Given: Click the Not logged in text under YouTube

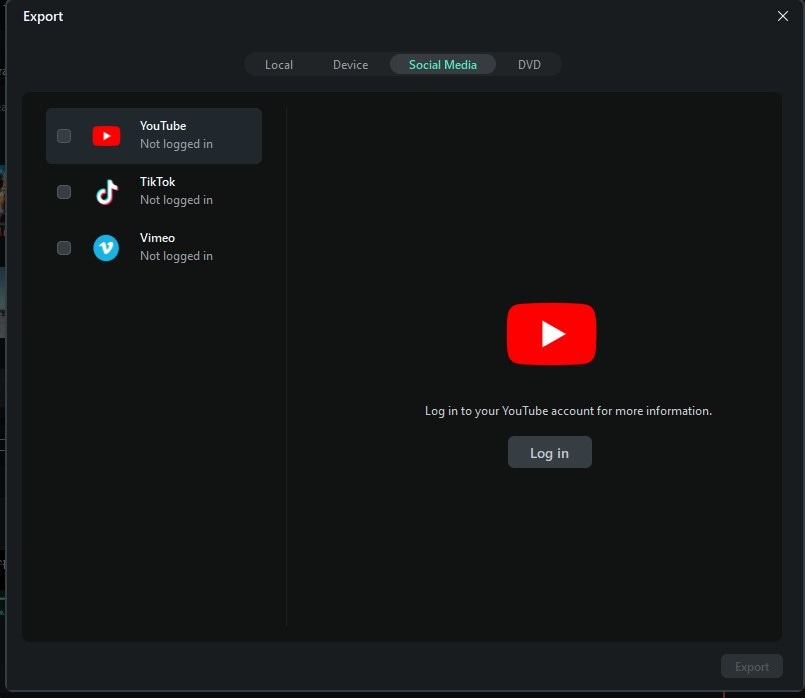Looking at the screenshot, I should click(176, 143).
